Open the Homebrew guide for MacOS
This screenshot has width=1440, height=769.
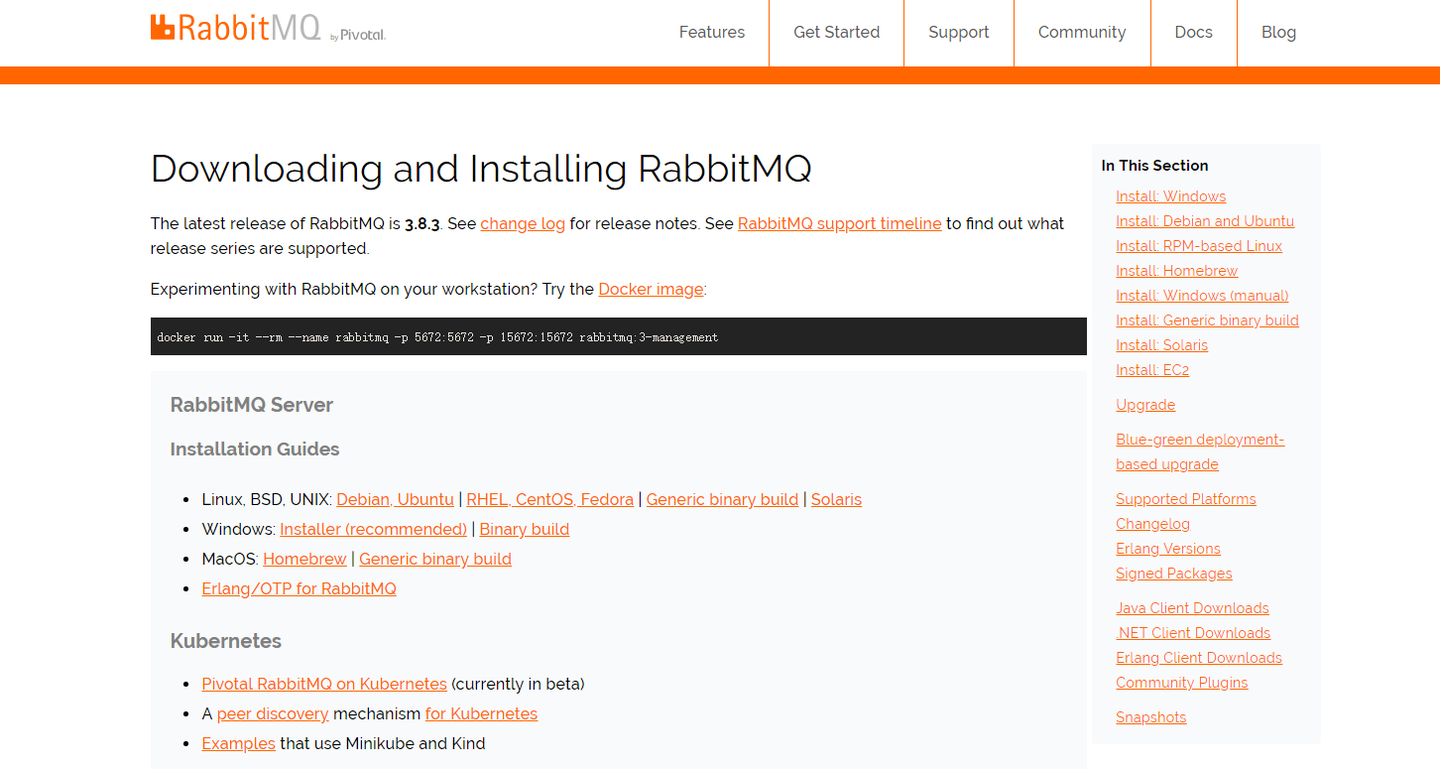[304, 559]
